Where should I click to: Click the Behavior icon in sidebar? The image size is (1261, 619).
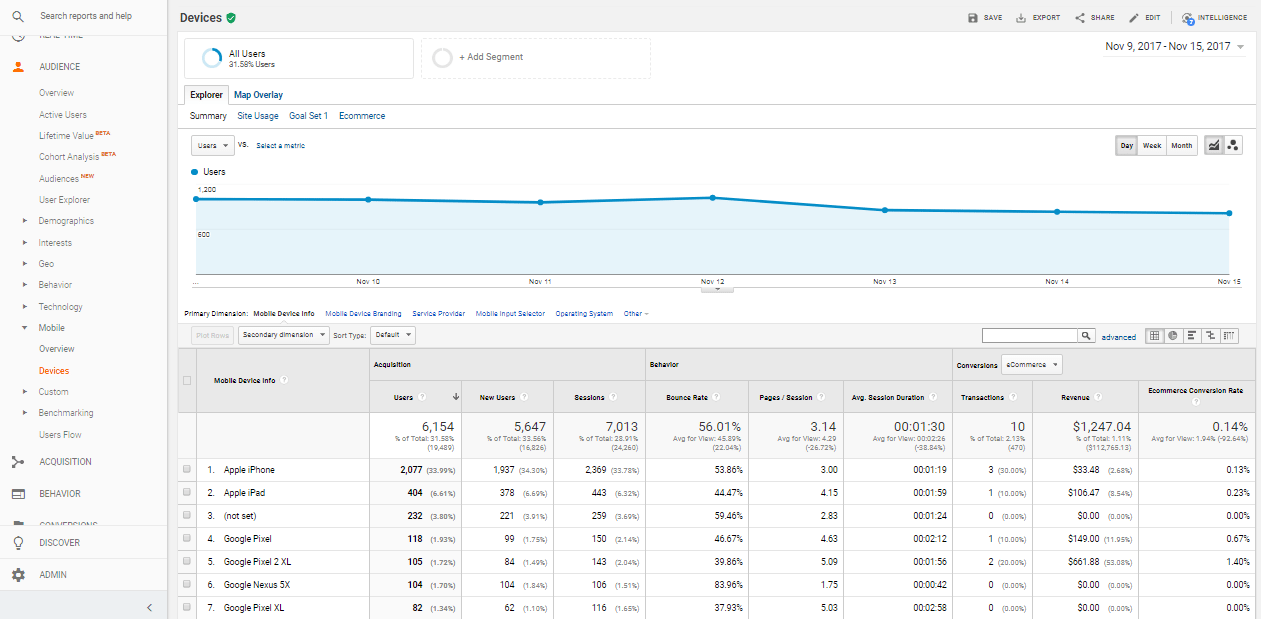tap(18, 494)
